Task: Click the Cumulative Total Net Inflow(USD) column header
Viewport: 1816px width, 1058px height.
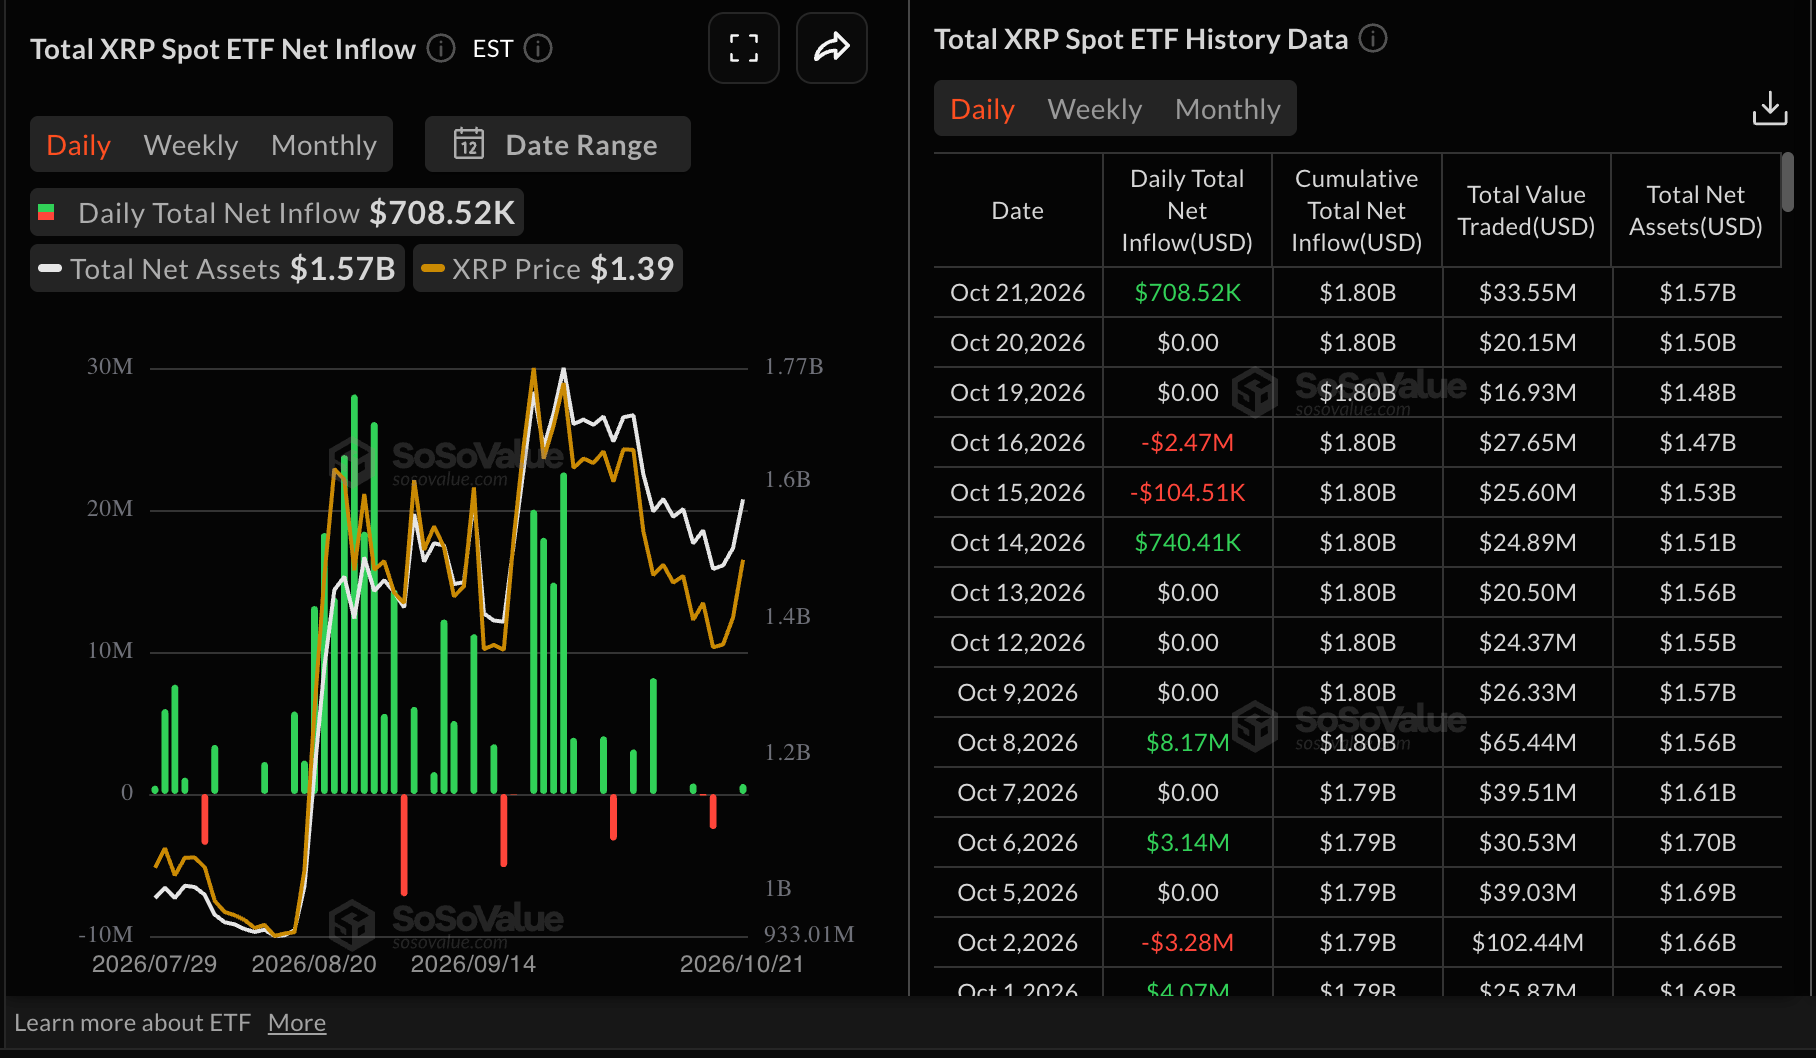Action: coord(1357,210)
